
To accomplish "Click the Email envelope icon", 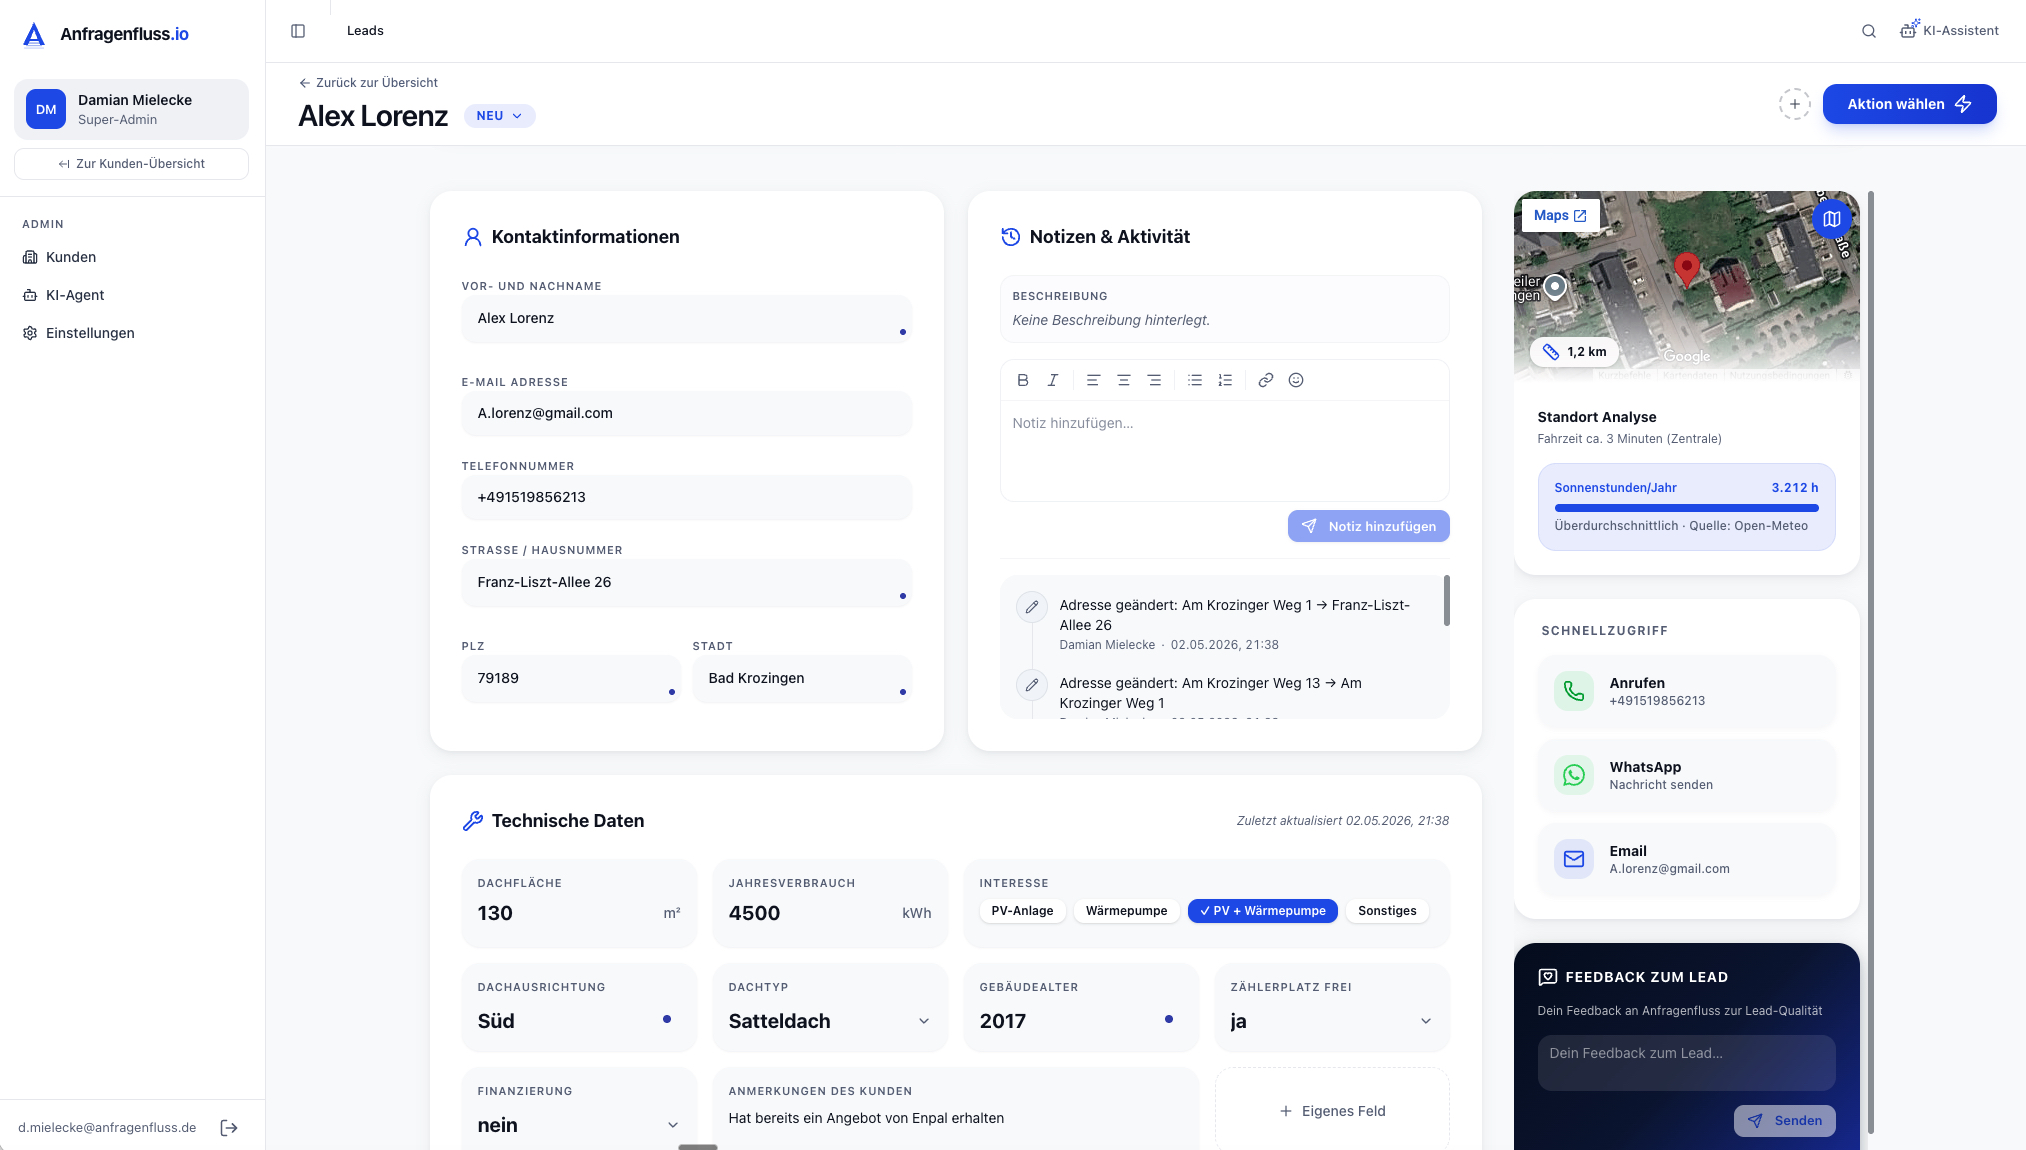I will (x=1573, y=859).
